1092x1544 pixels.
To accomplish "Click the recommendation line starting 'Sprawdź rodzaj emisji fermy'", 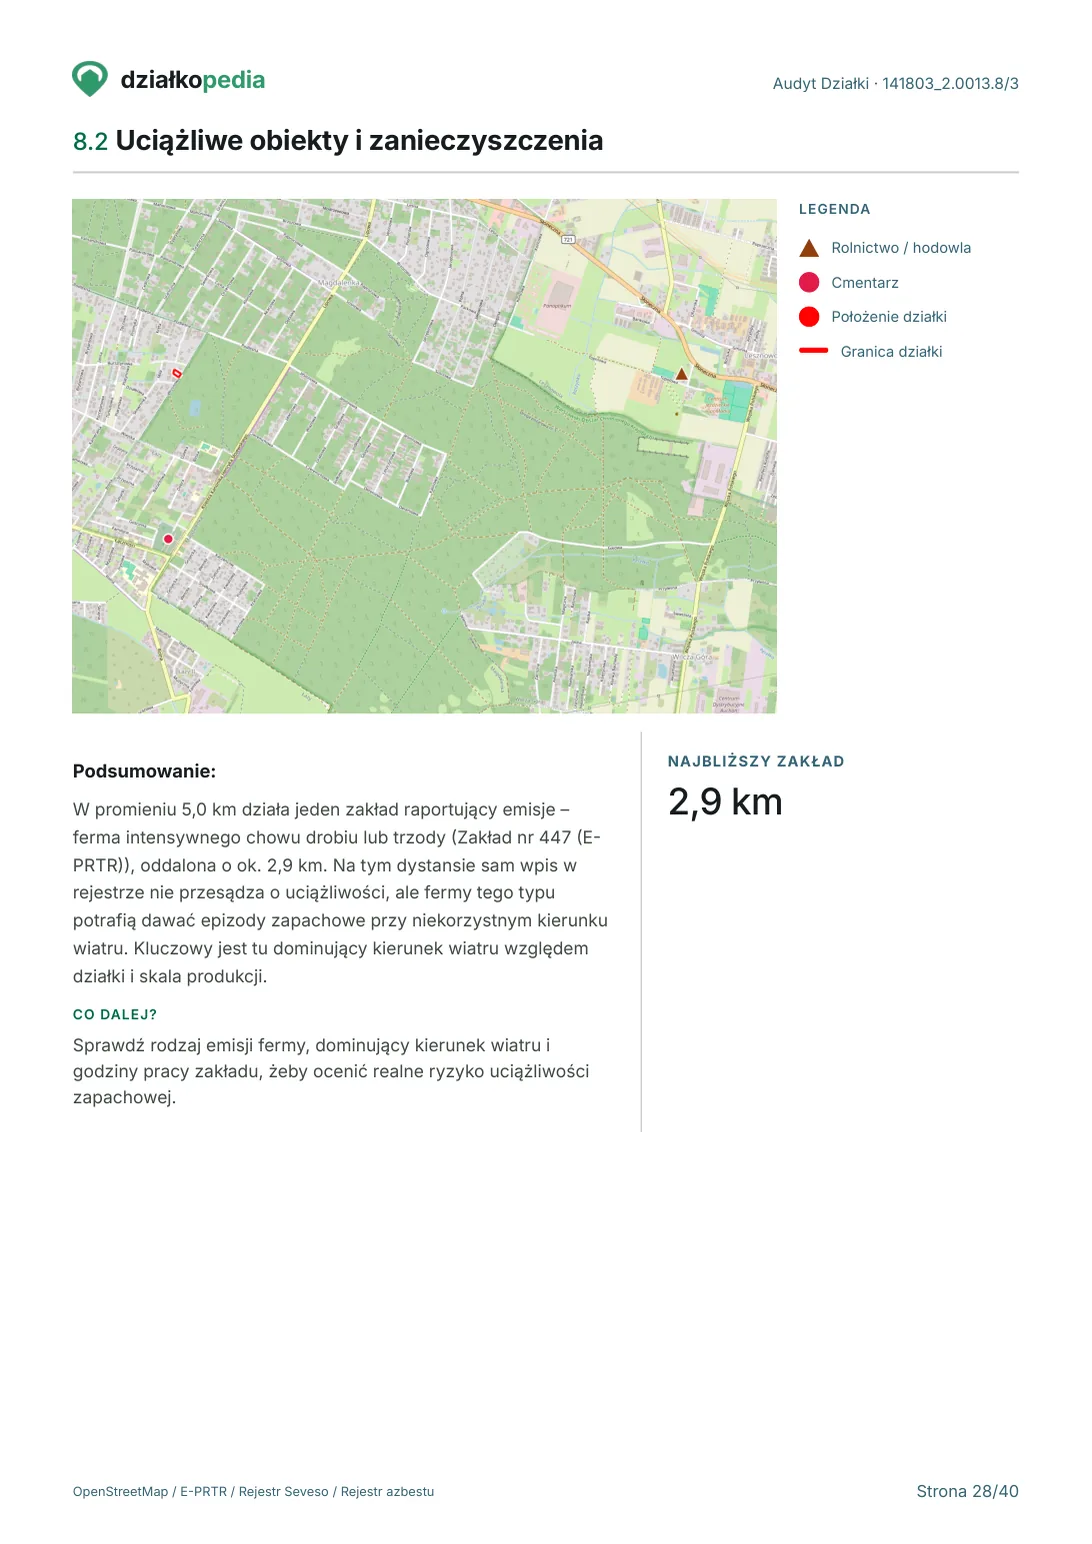I will pos(311,1045).
